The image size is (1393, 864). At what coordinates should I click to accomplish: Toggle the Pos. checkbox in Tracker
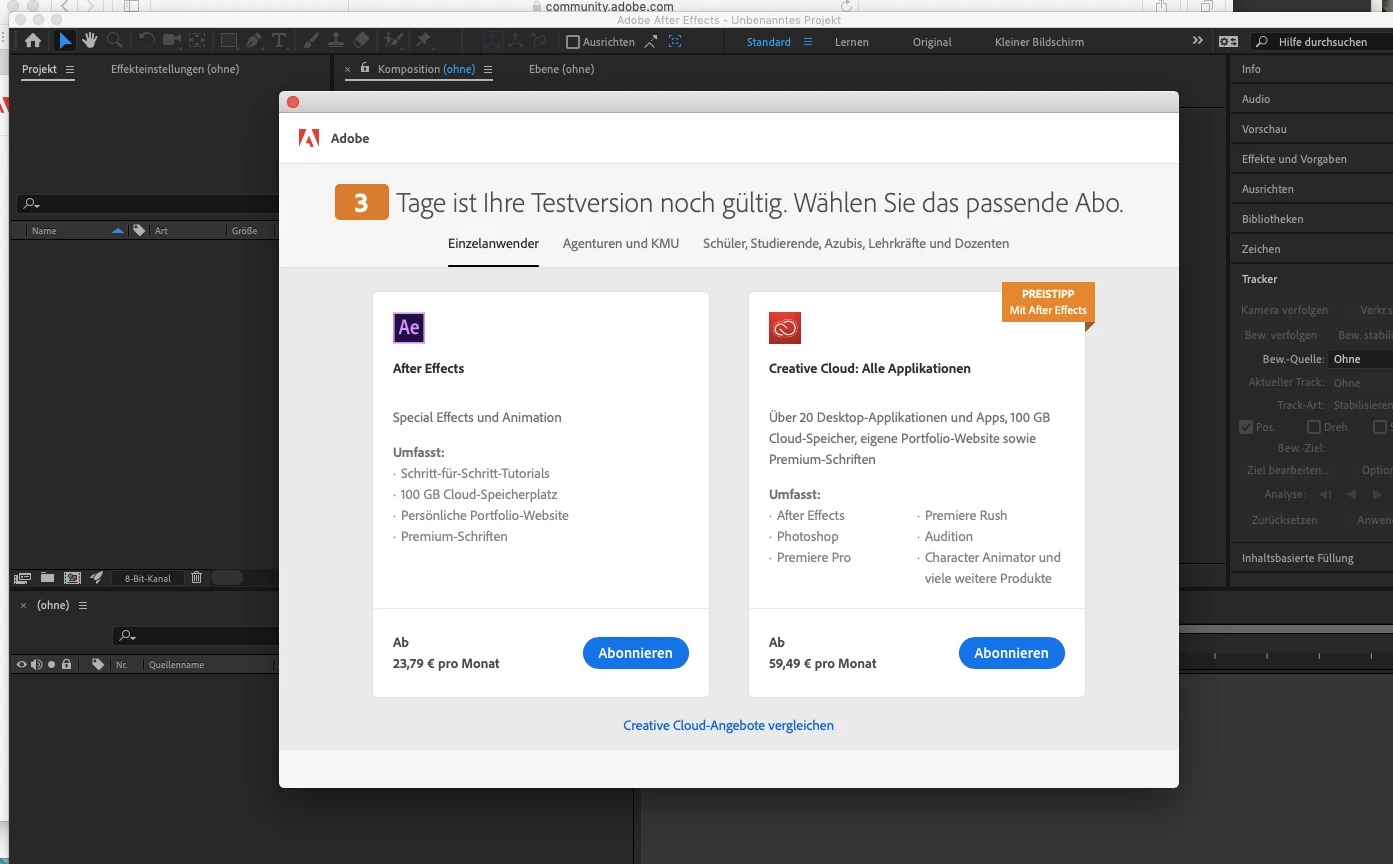[1246, 427]
